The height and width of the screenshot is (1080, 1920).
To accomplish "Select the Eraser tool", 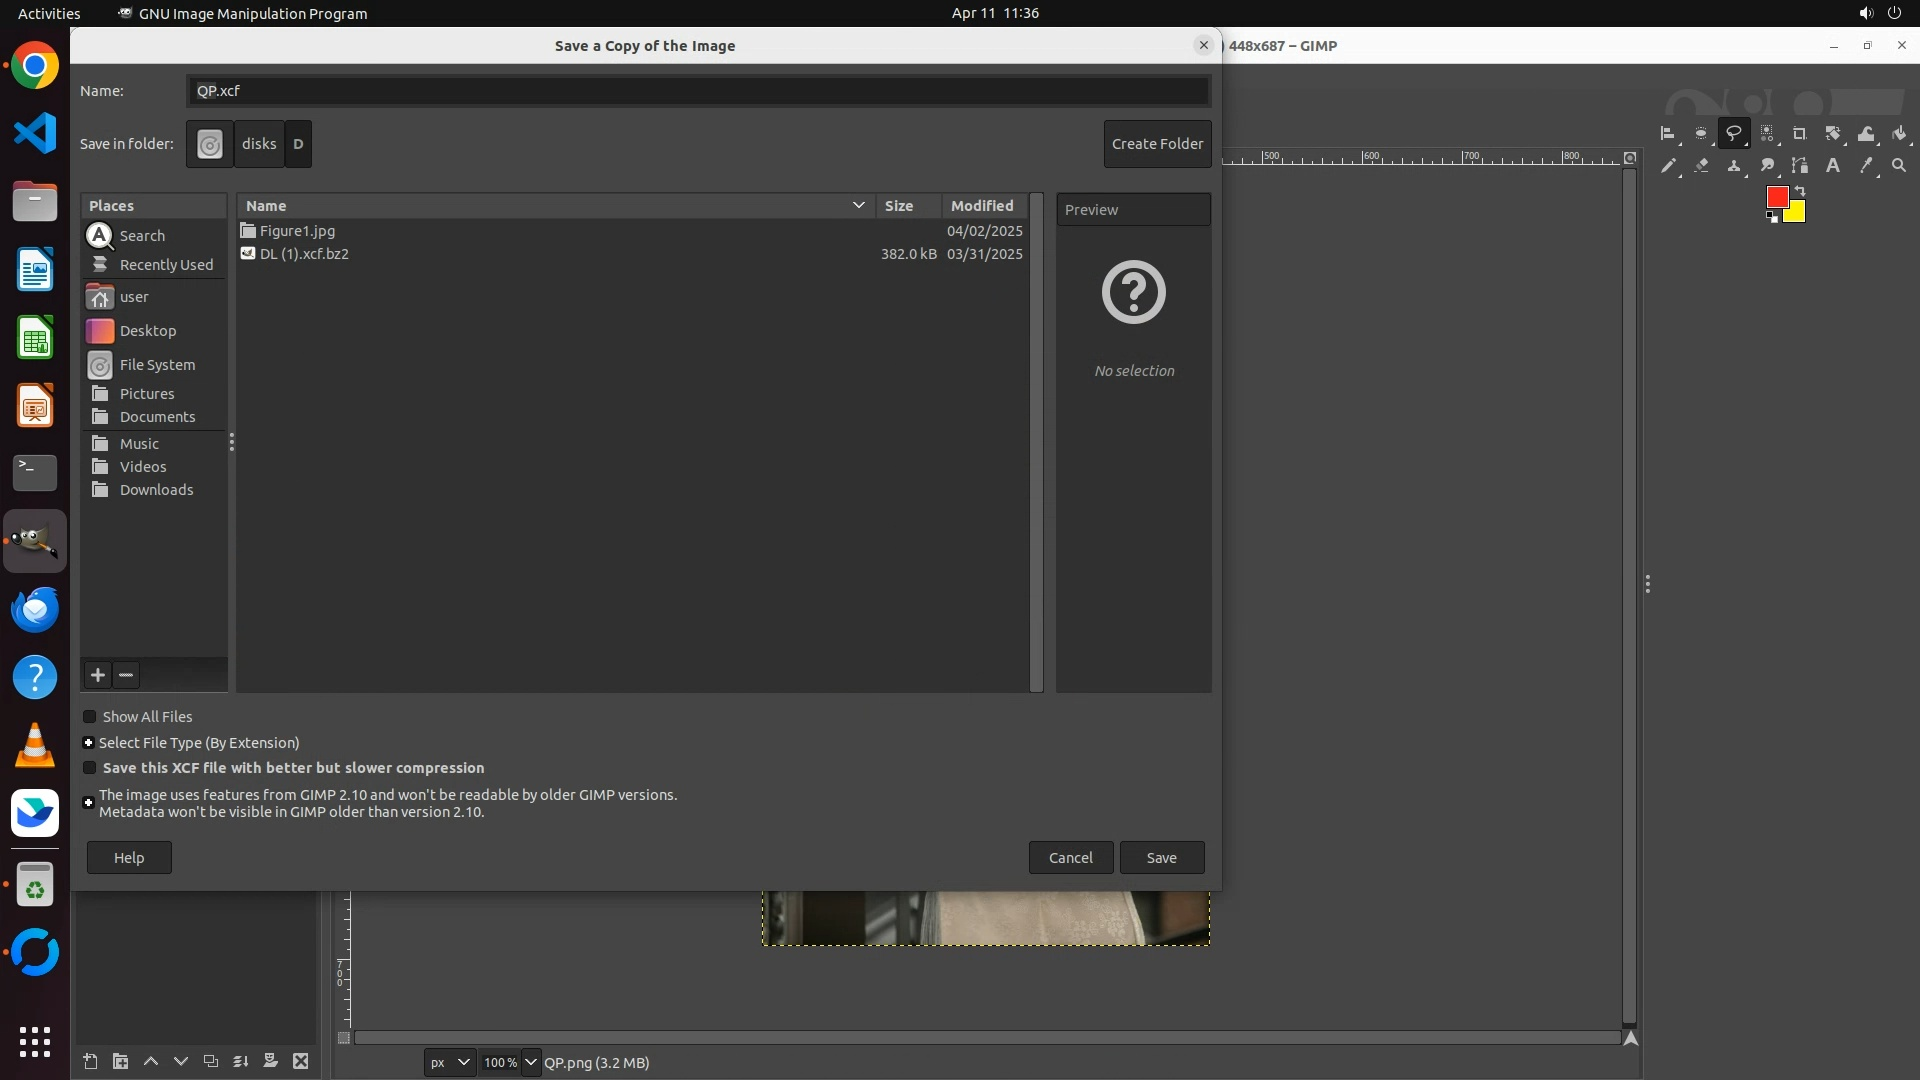I will (1701, 166).
